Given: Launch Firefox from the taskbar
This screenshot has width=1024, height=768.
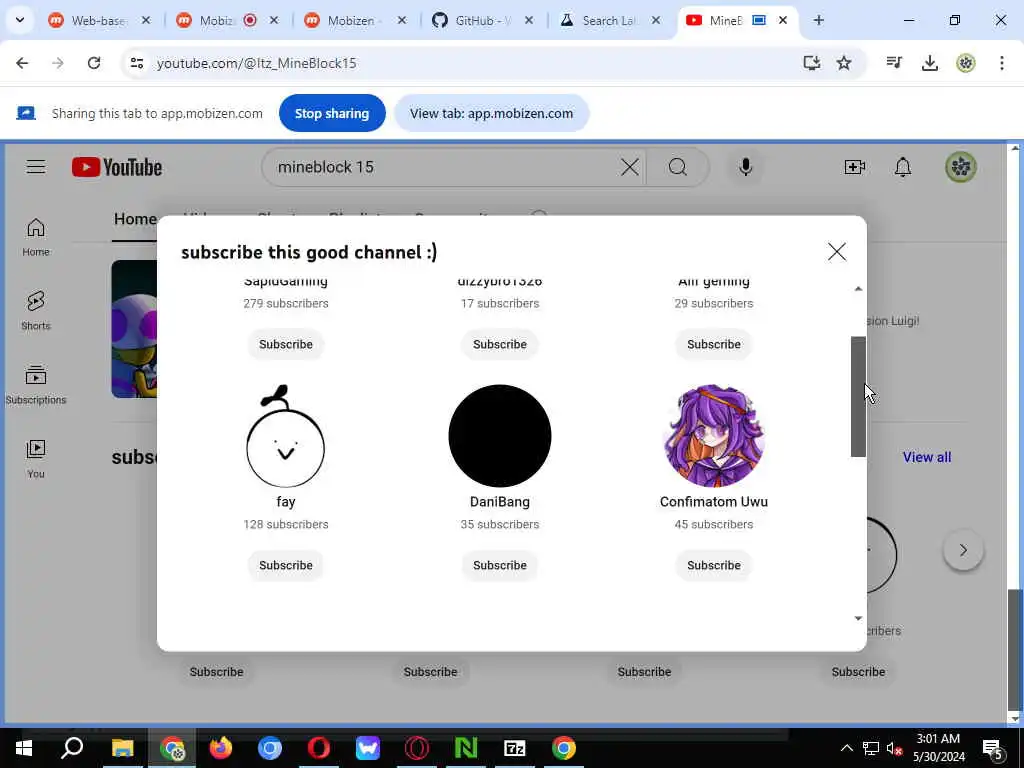Looking at the screenshot, I should (221, 748).
